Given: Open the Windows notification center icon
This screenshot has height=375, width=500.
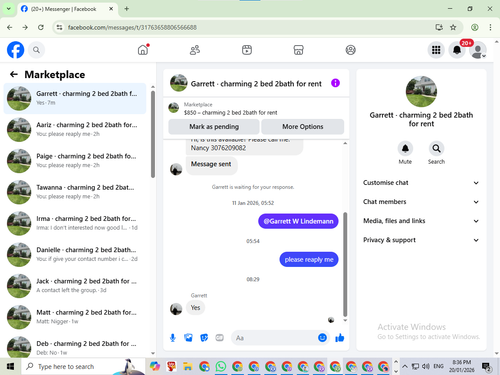Looking at the screenshot, I should [486, 367].
